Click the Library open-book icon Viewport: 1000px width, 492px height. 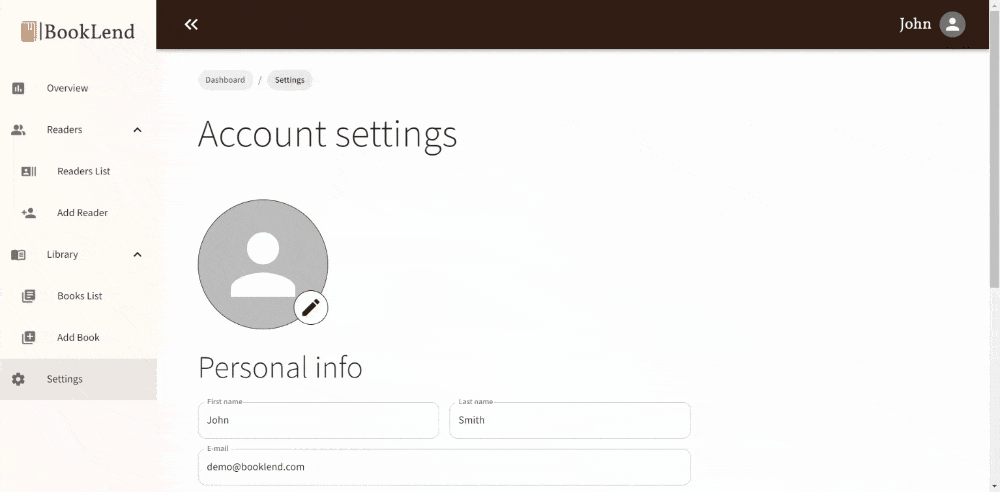coord(18,255)
